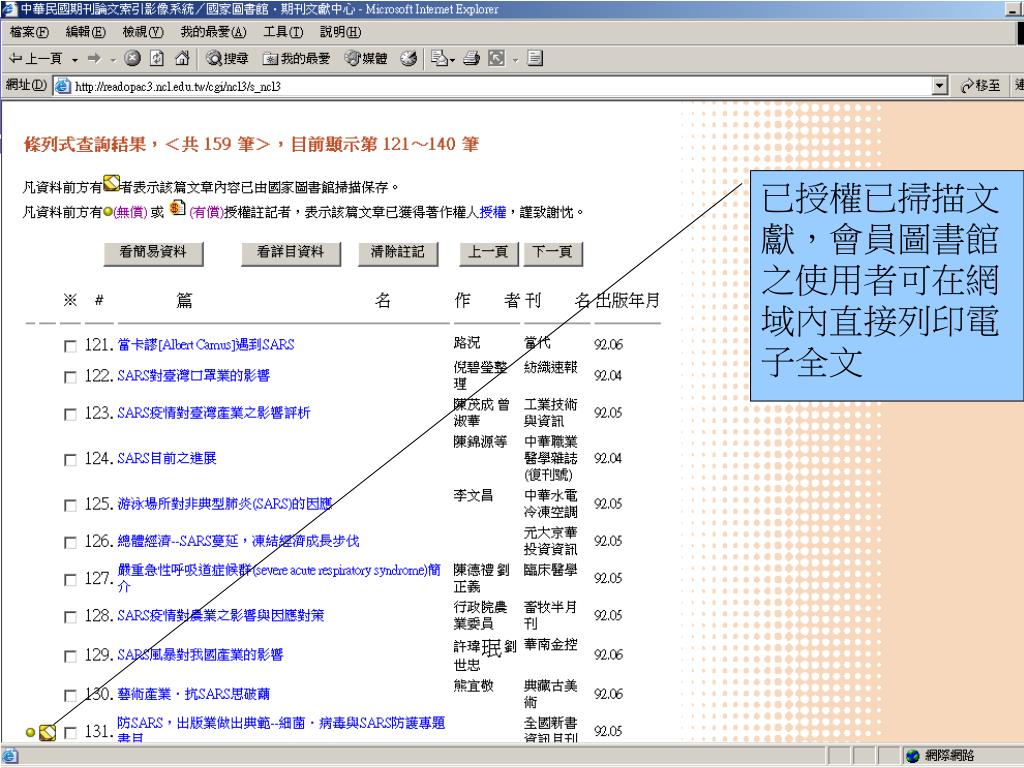Check the box for item 130
Viewport: 1024px width, 768px height.
(x=70, y=695)
